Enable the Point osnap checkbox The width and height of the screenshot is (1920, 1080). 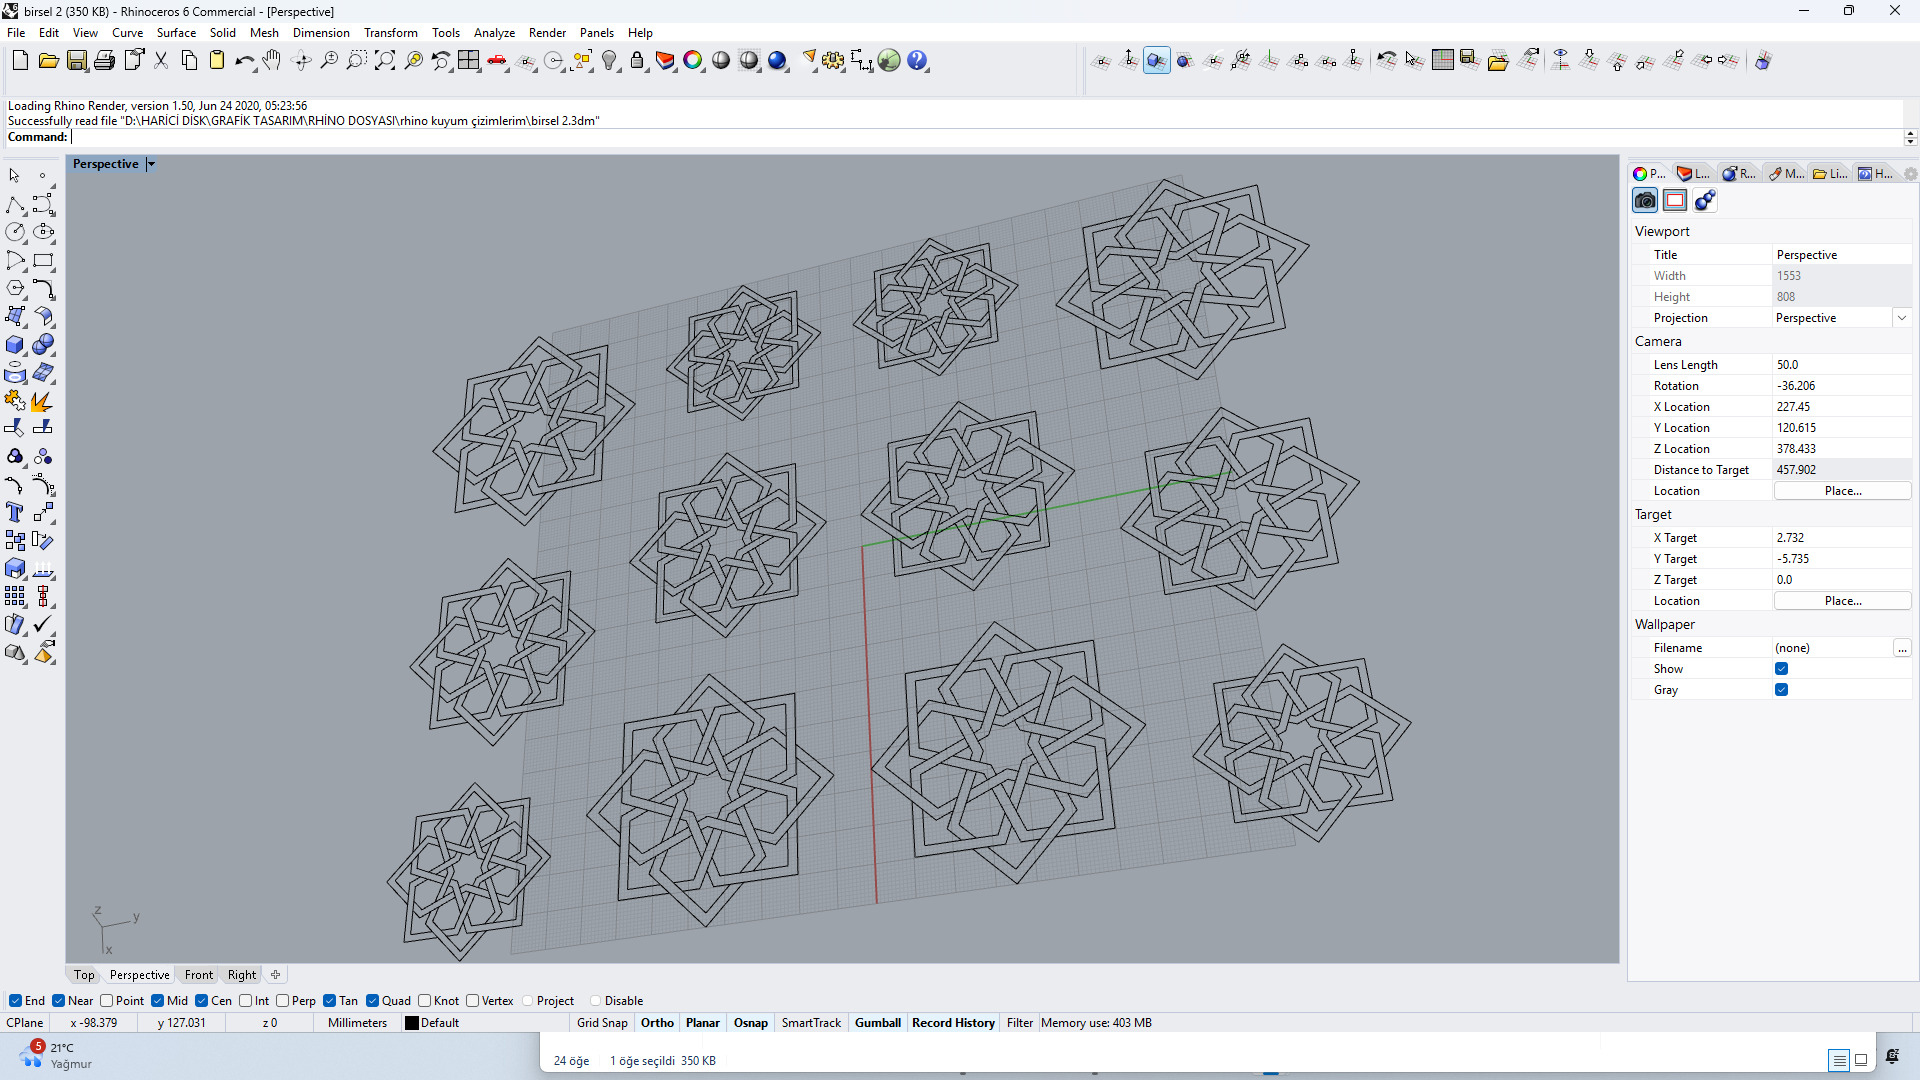click(106, 1001)
